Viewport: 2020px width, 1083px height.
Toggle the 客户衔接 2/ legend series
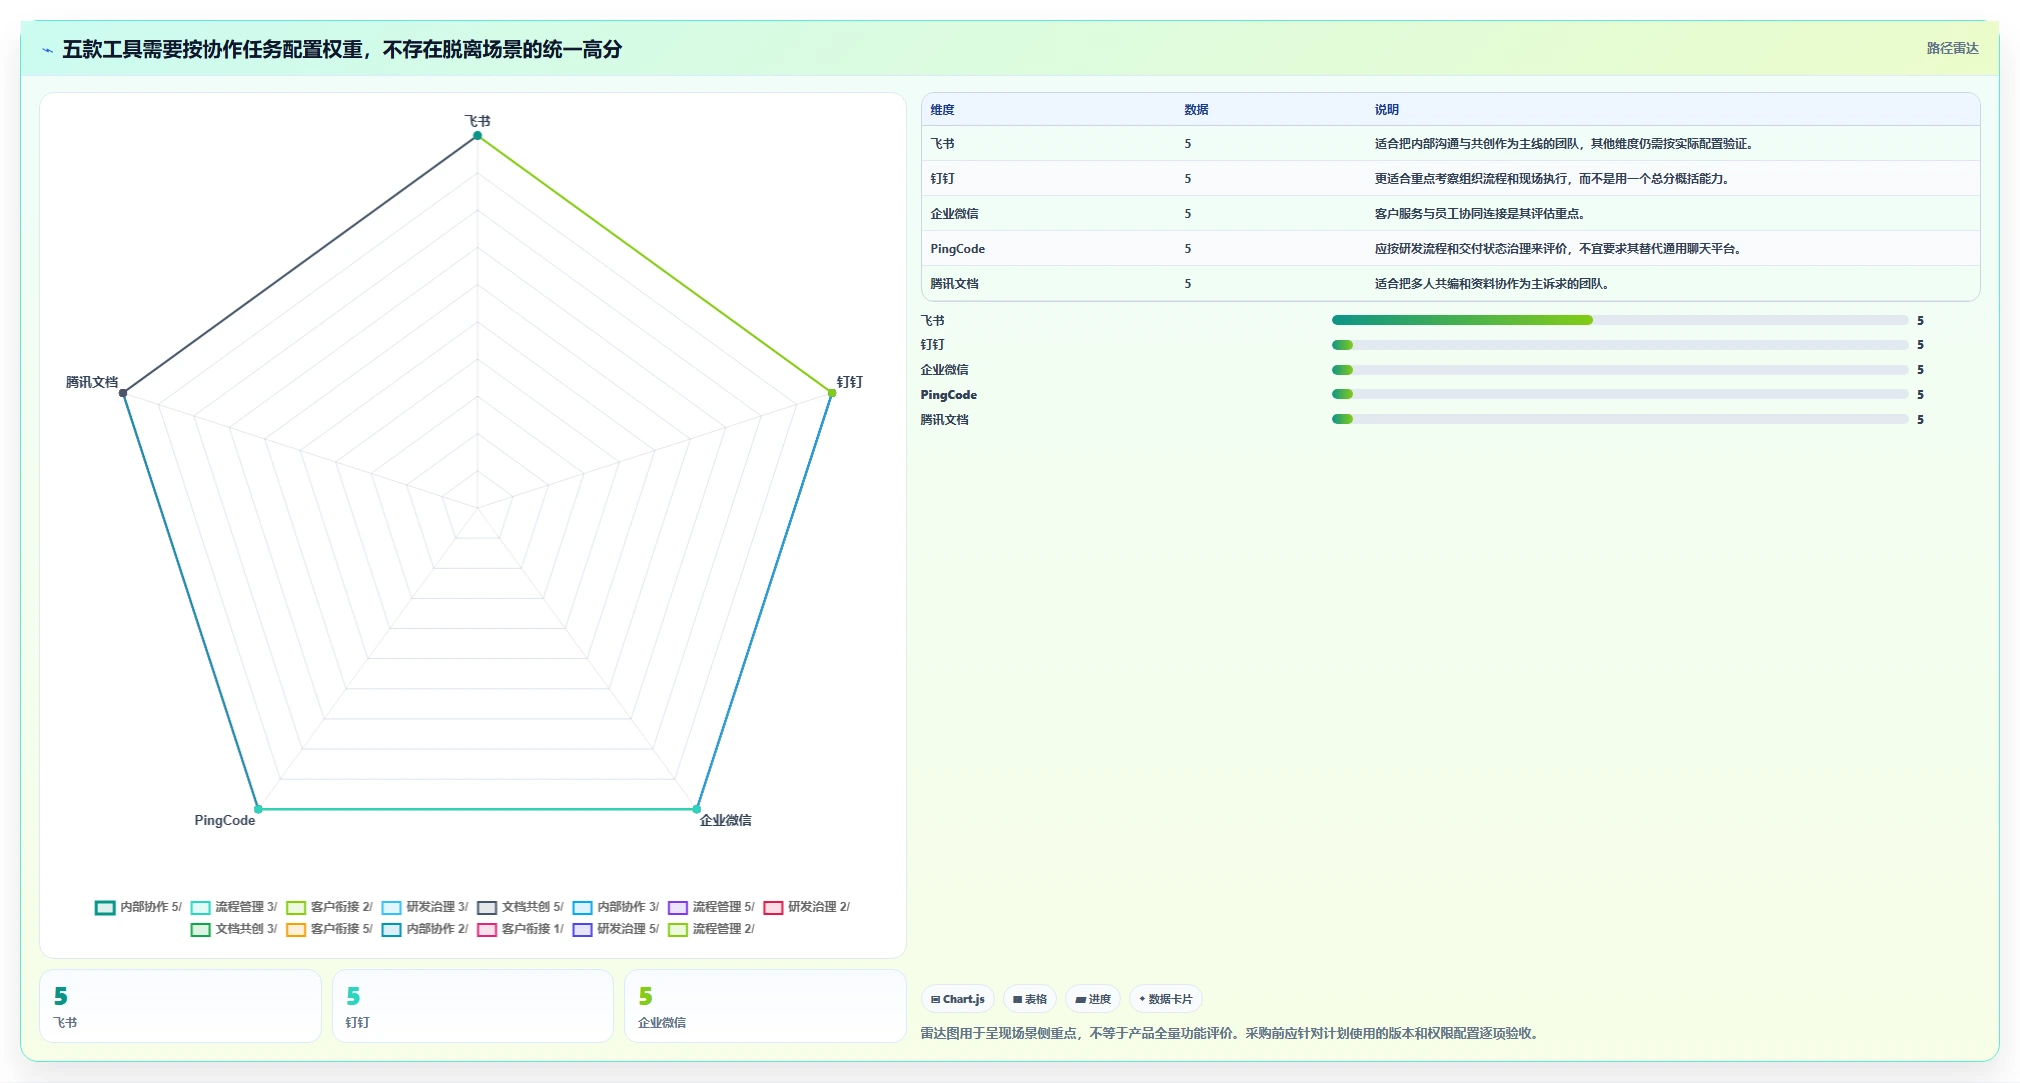coord(329,907)
